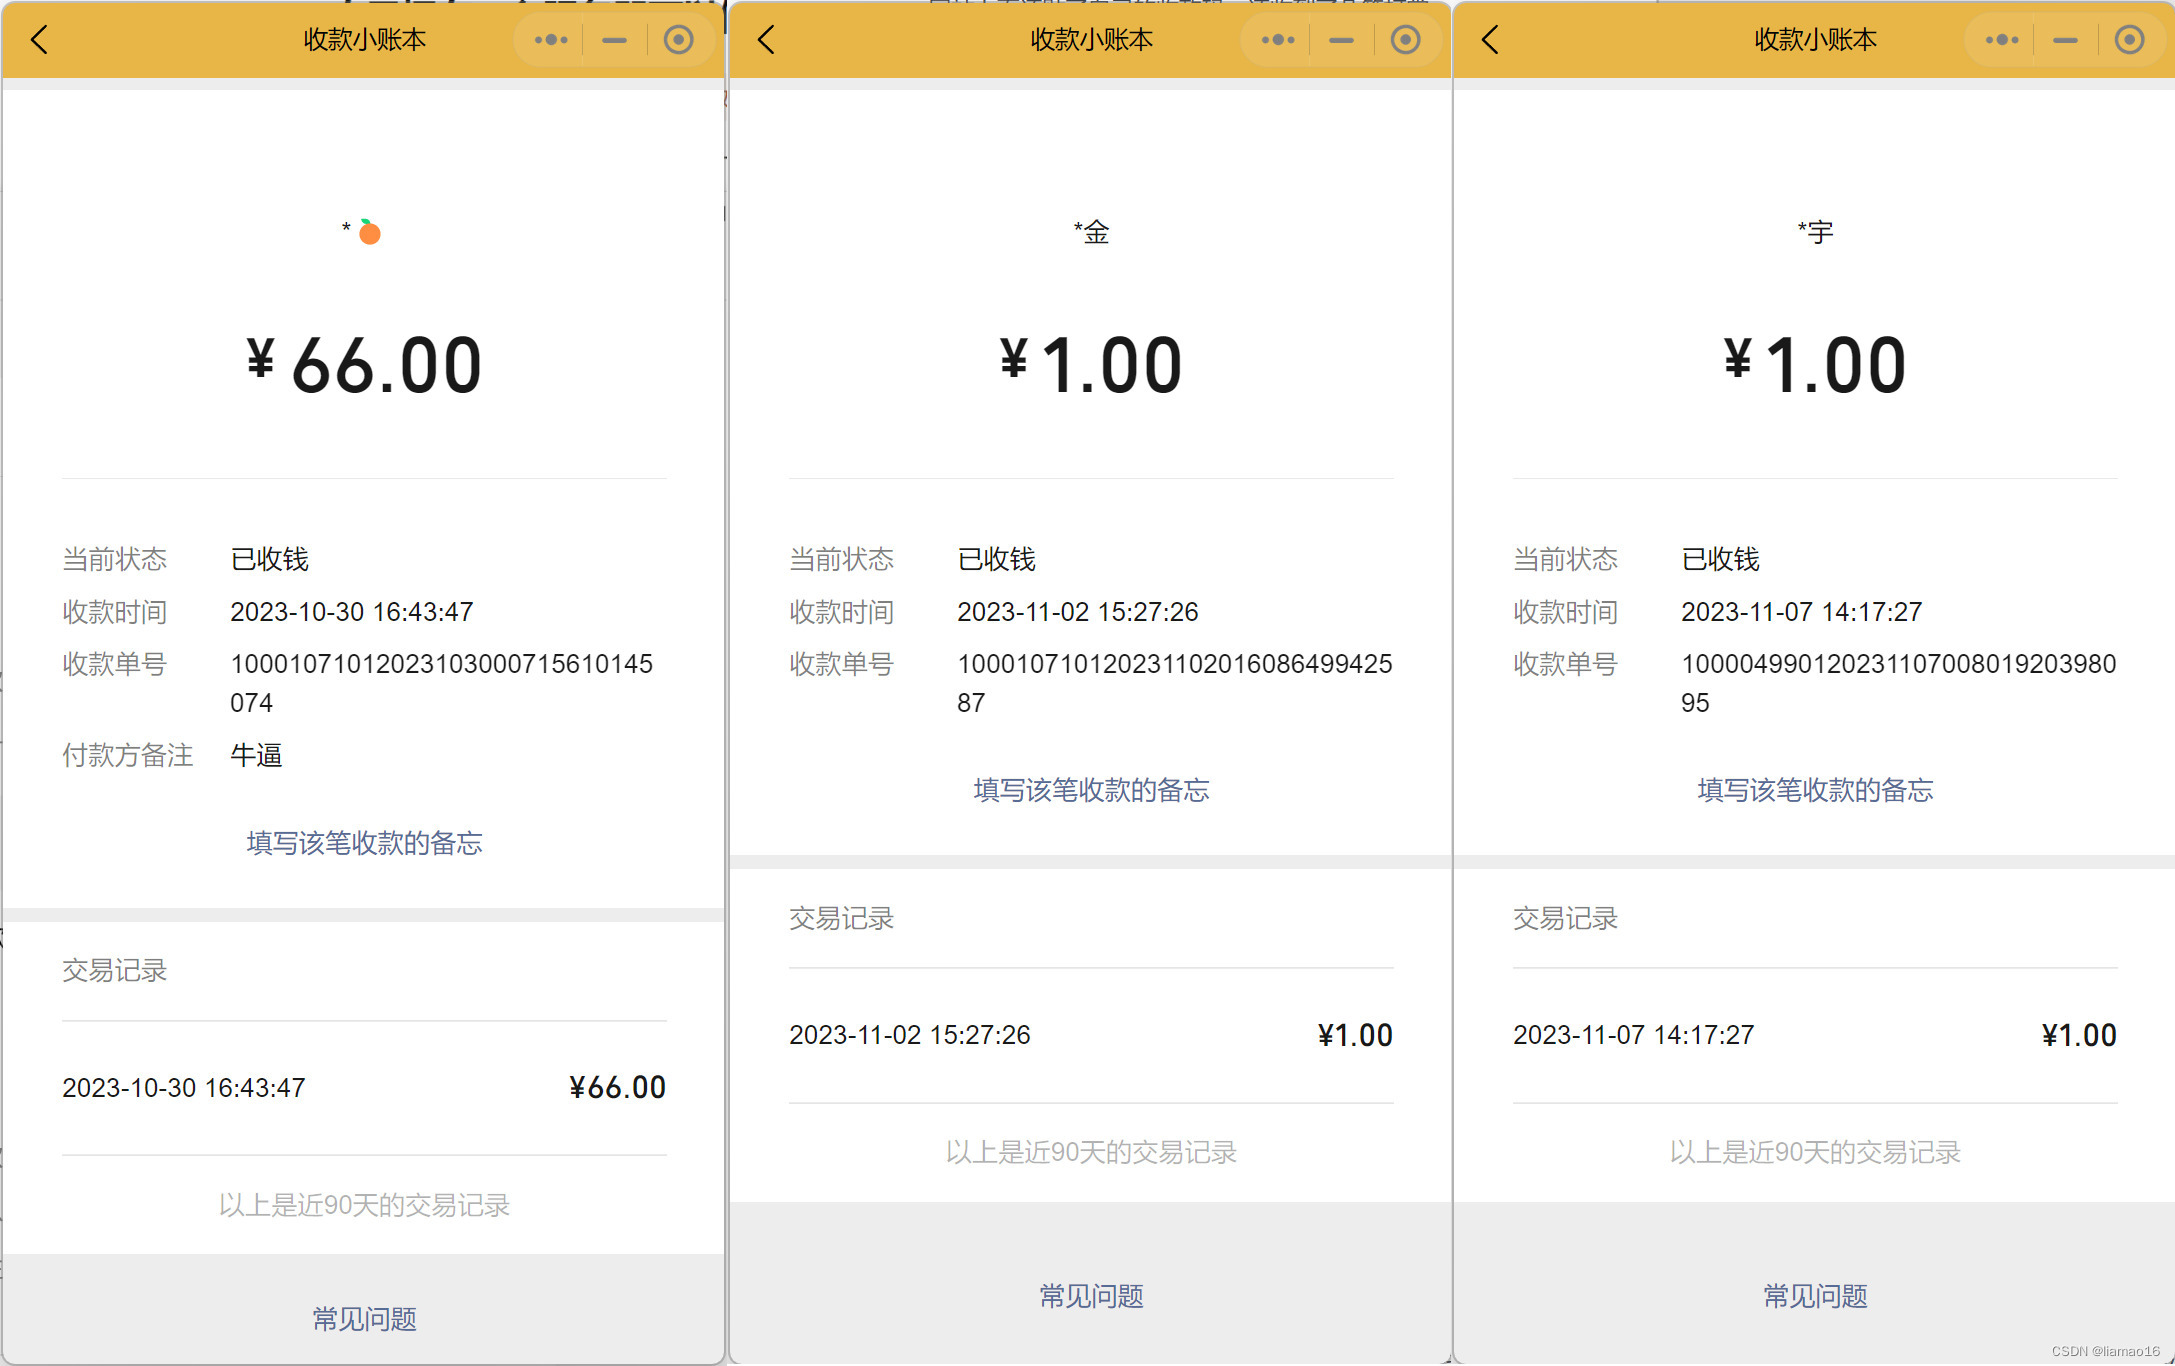Go back in the middle *金 panel
Image resolution: width=2175 pixels, height=1366 pixels.
[767, 40]
